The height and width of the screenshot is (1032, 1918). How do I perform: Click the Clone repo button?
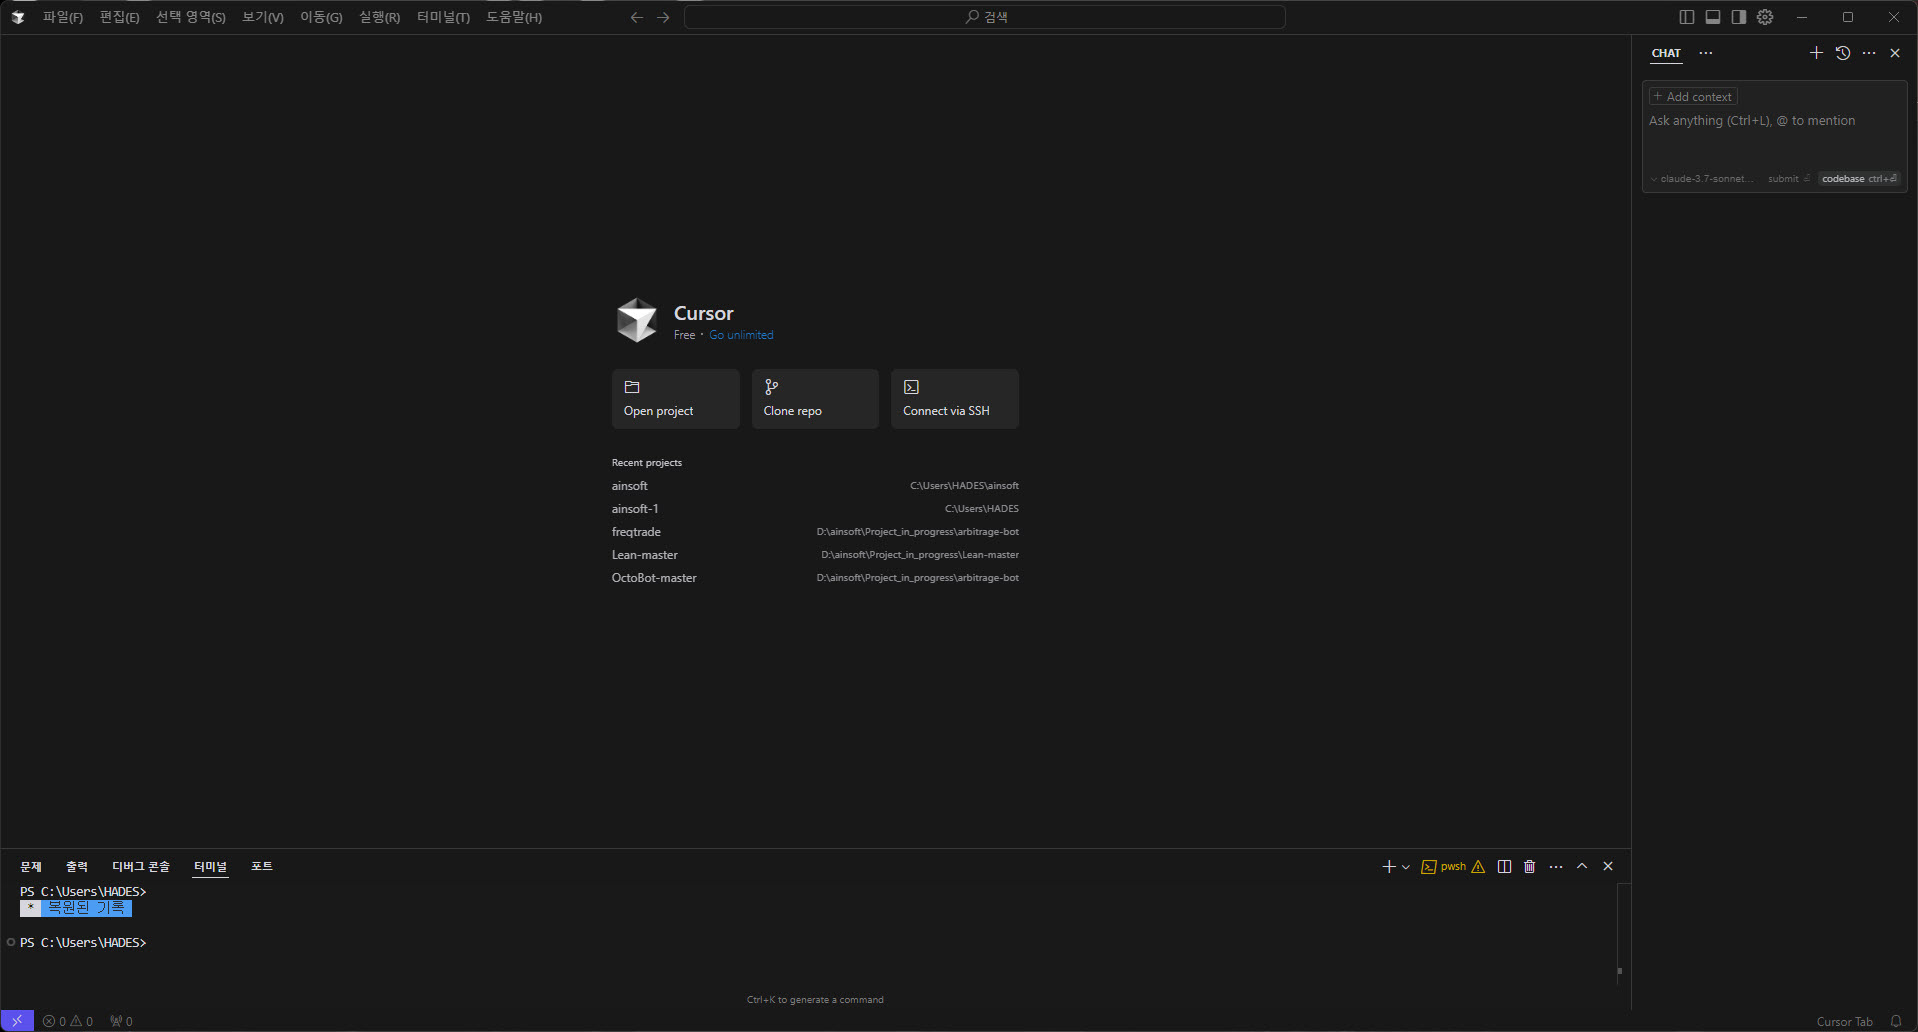click(x=815, y=399)
